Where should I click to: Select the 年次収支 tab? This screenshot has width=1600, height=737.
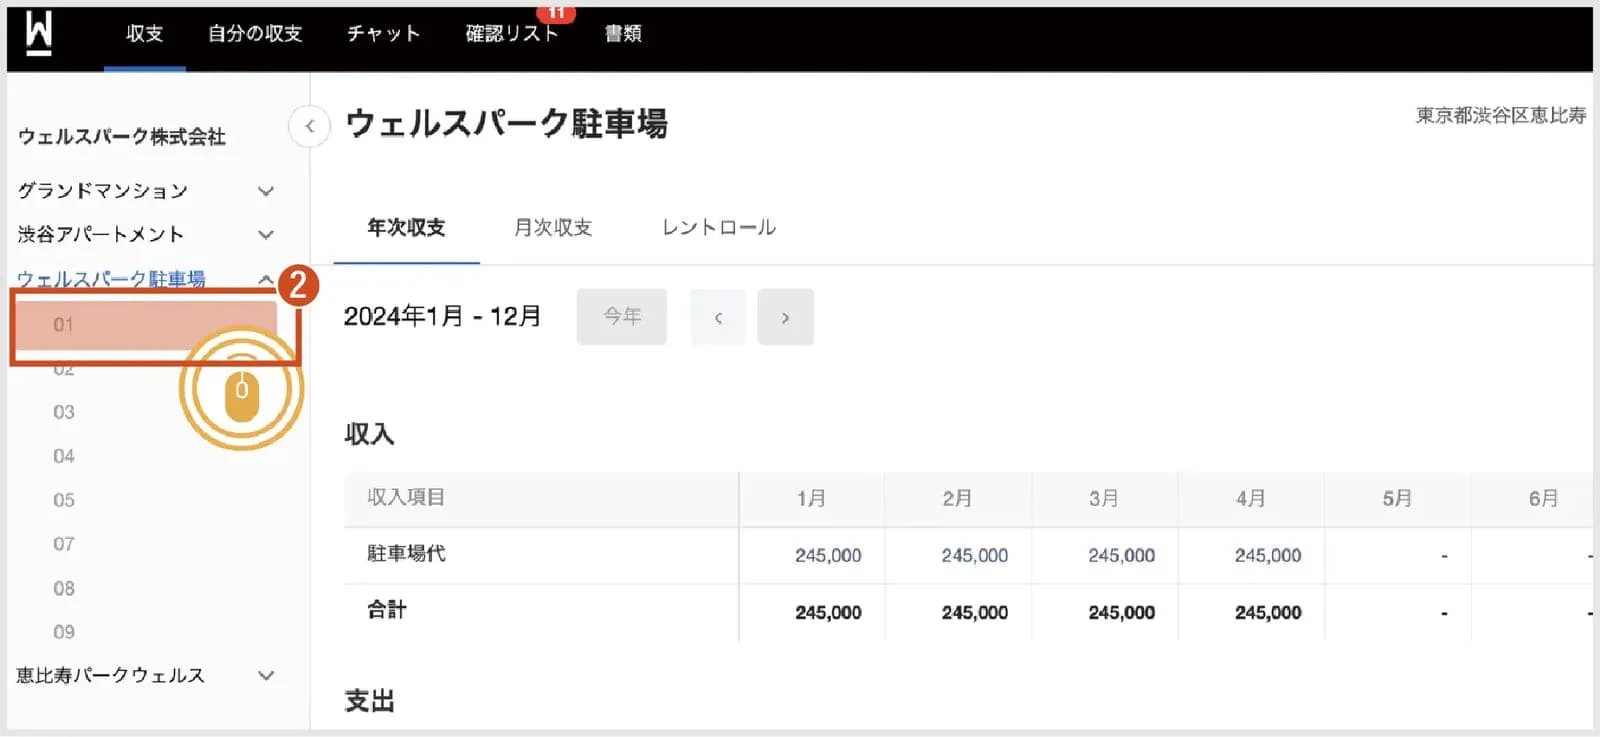406,228
